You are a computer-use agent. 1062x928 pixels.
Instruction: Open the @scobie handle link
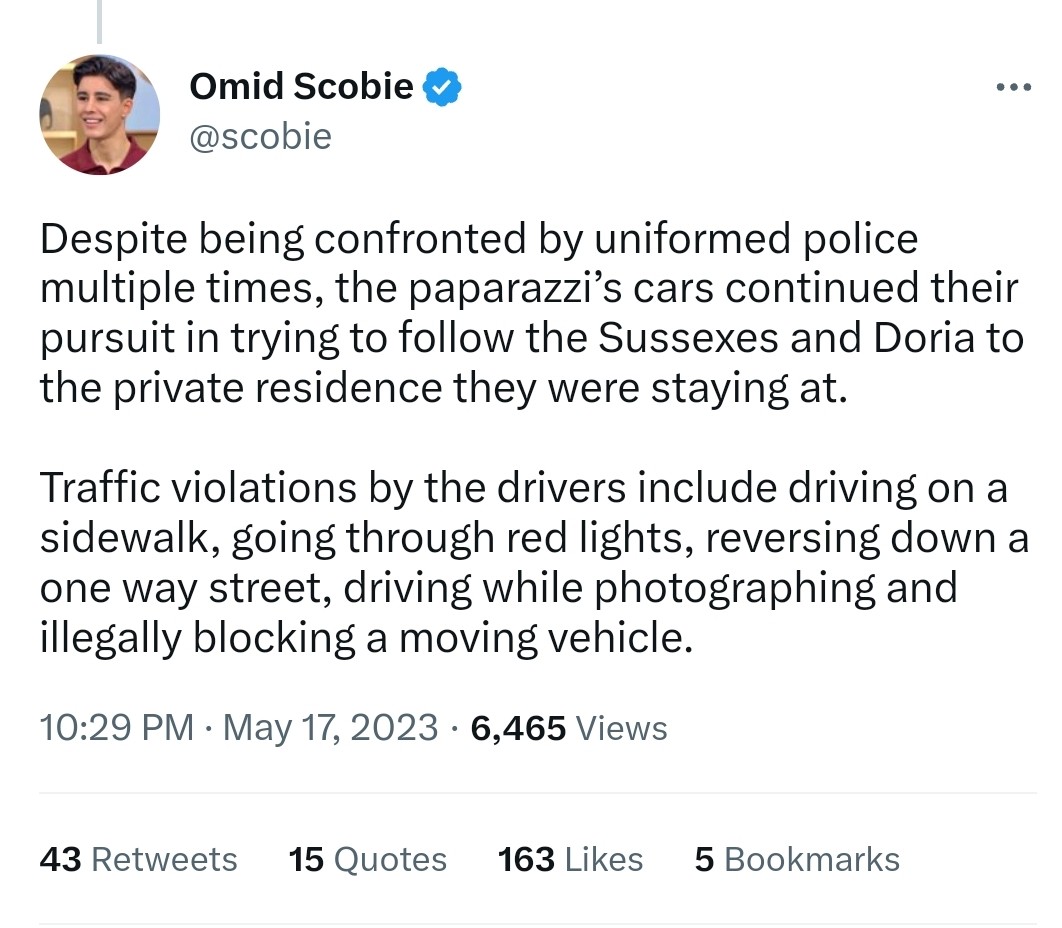coord(261,137)
